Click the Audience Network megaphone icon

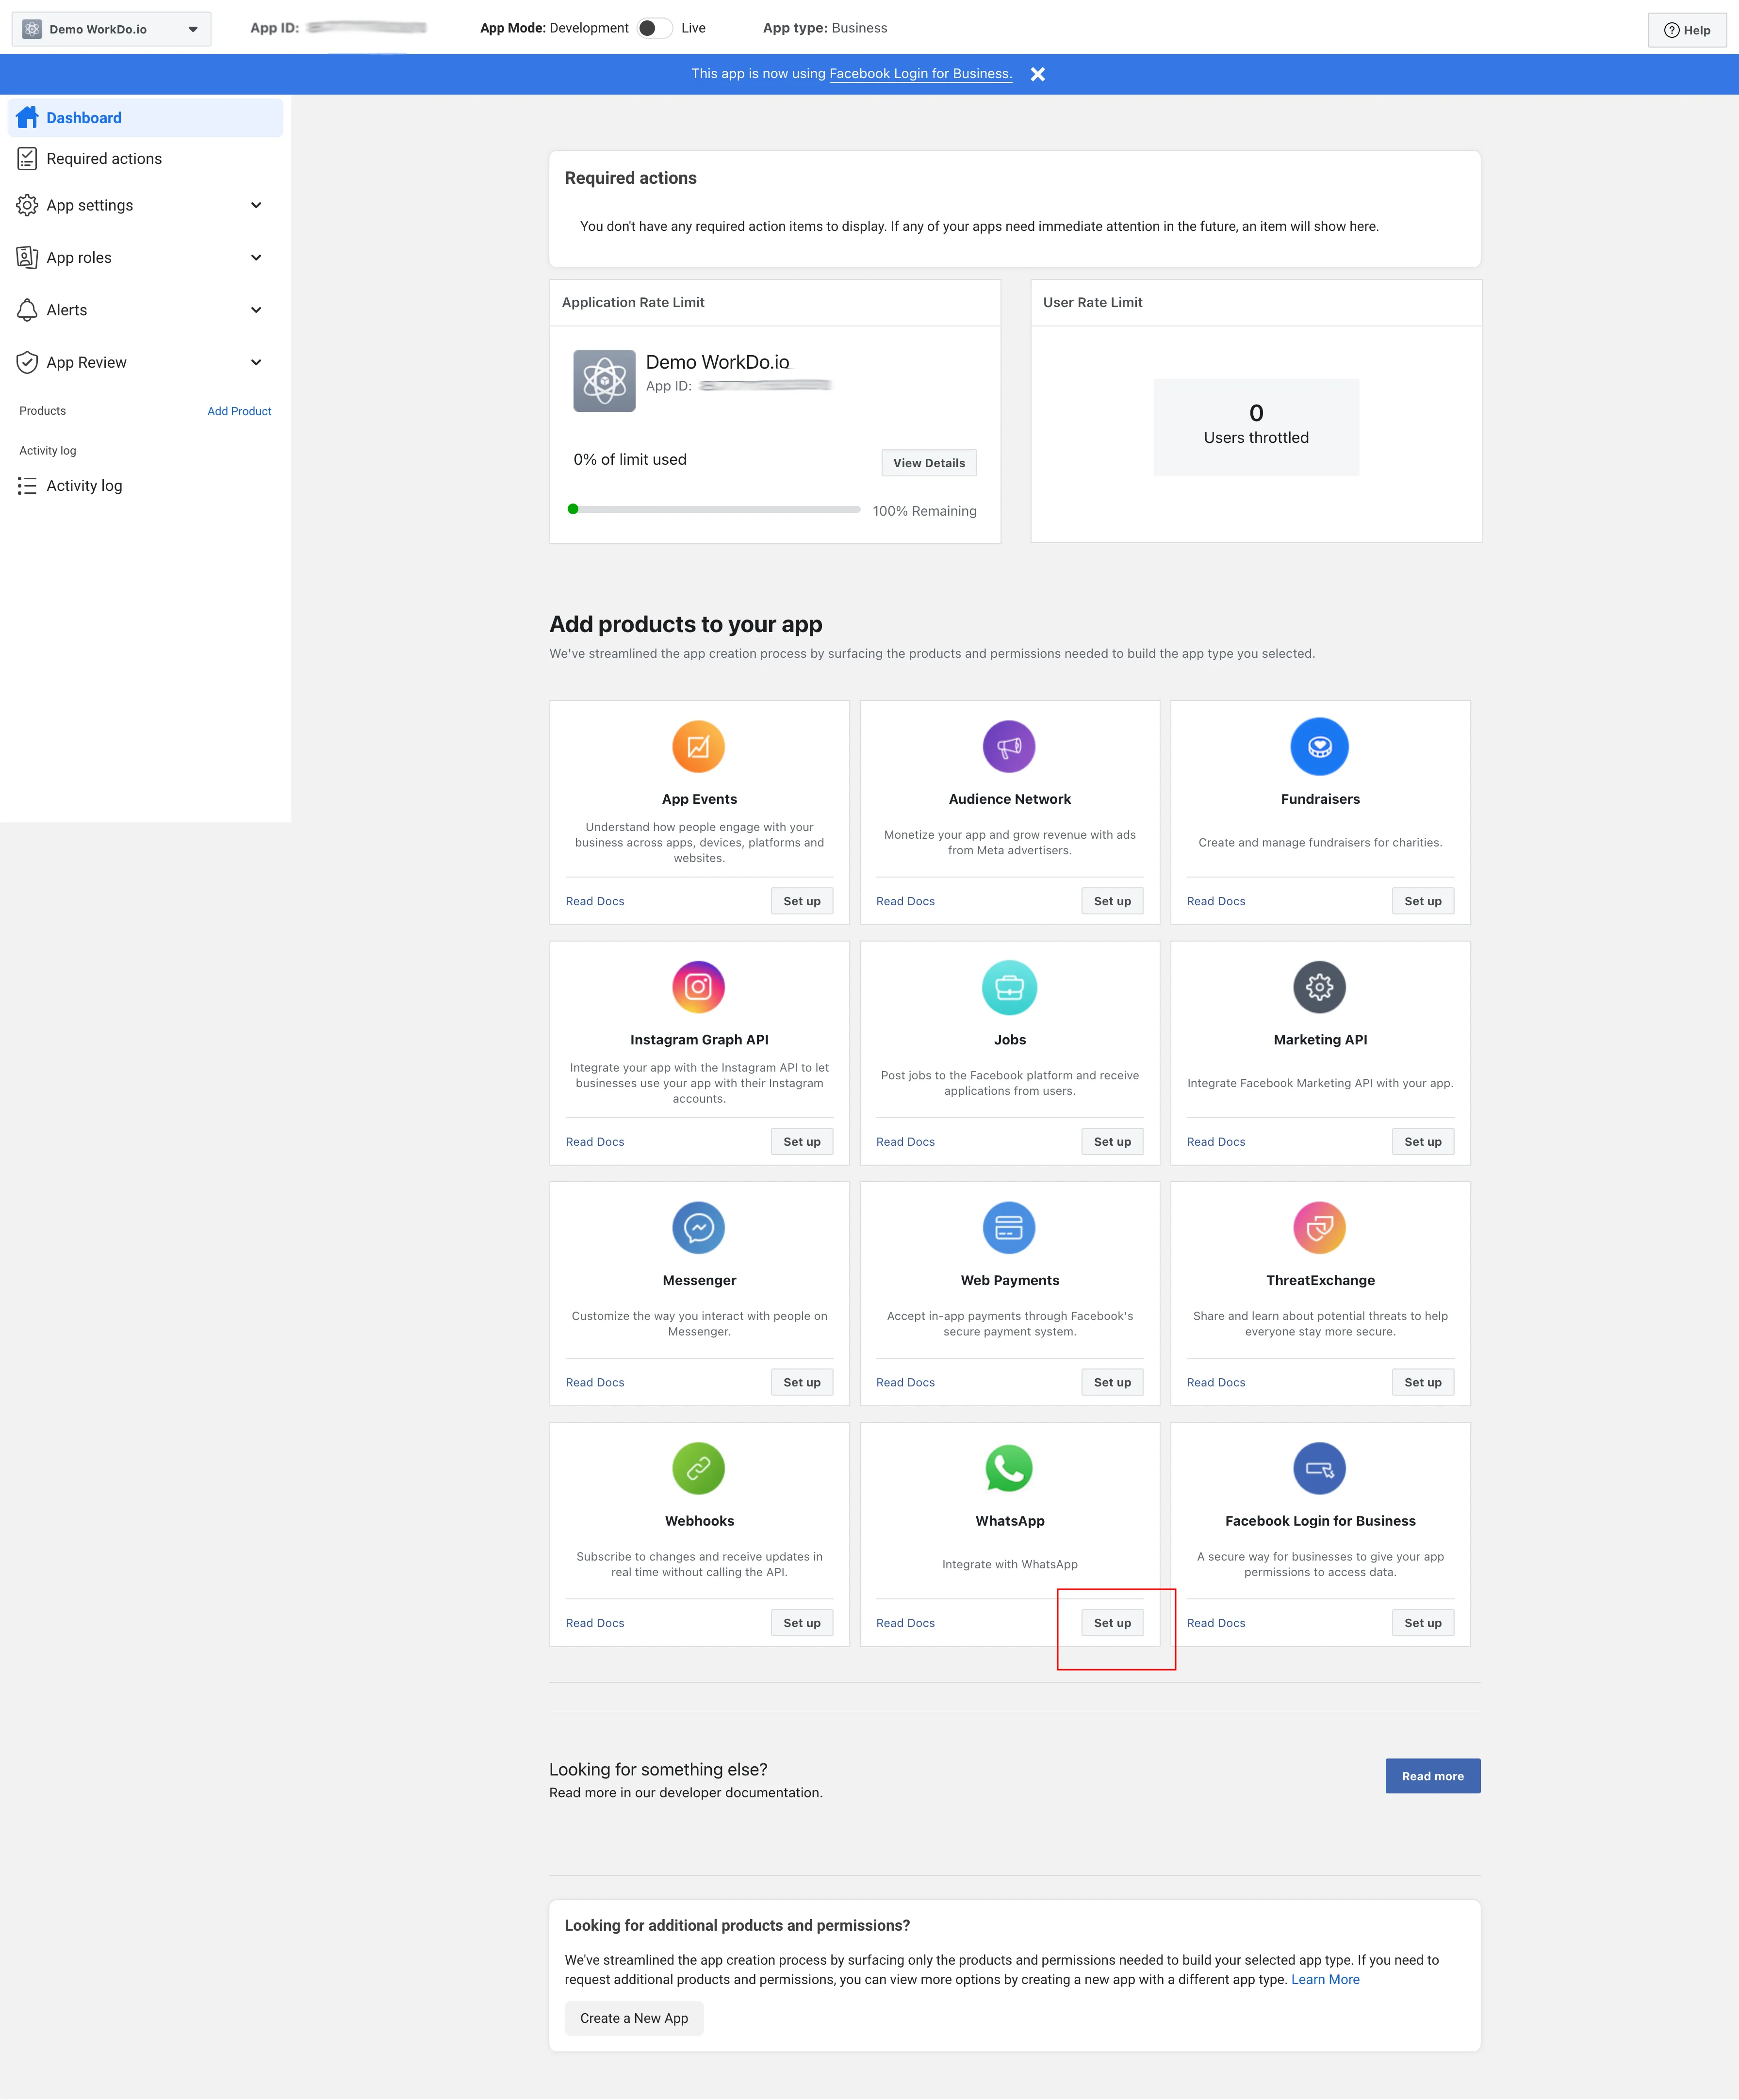point(1009,746)
